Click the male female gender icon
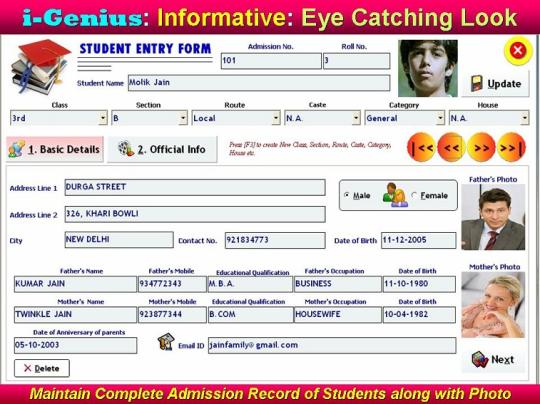The image size is (540, 404). coord(395,195)
